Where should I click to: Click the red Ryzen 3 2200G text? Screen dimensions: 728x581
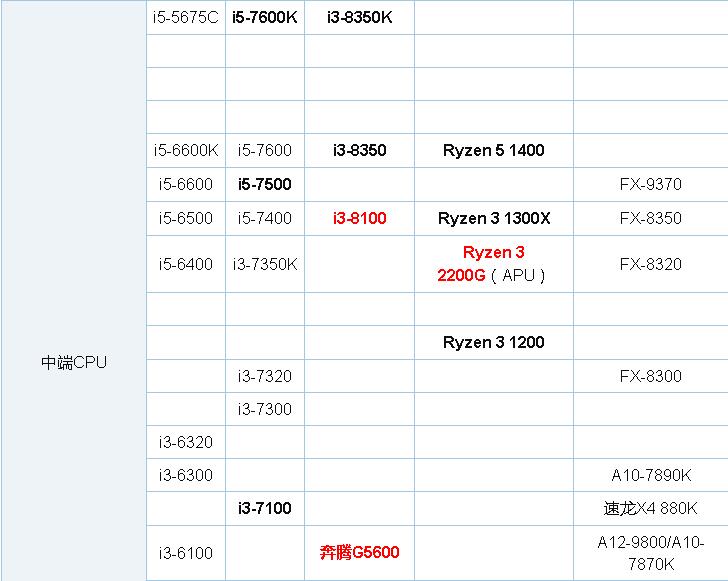click(493, 264)
